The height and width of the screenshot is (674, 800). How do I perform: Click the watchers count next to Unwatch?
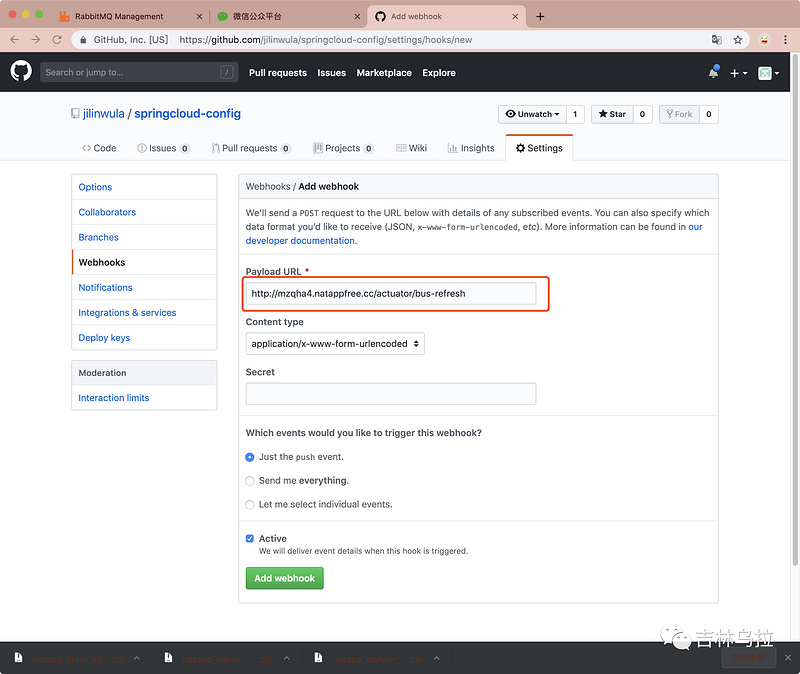575,114
